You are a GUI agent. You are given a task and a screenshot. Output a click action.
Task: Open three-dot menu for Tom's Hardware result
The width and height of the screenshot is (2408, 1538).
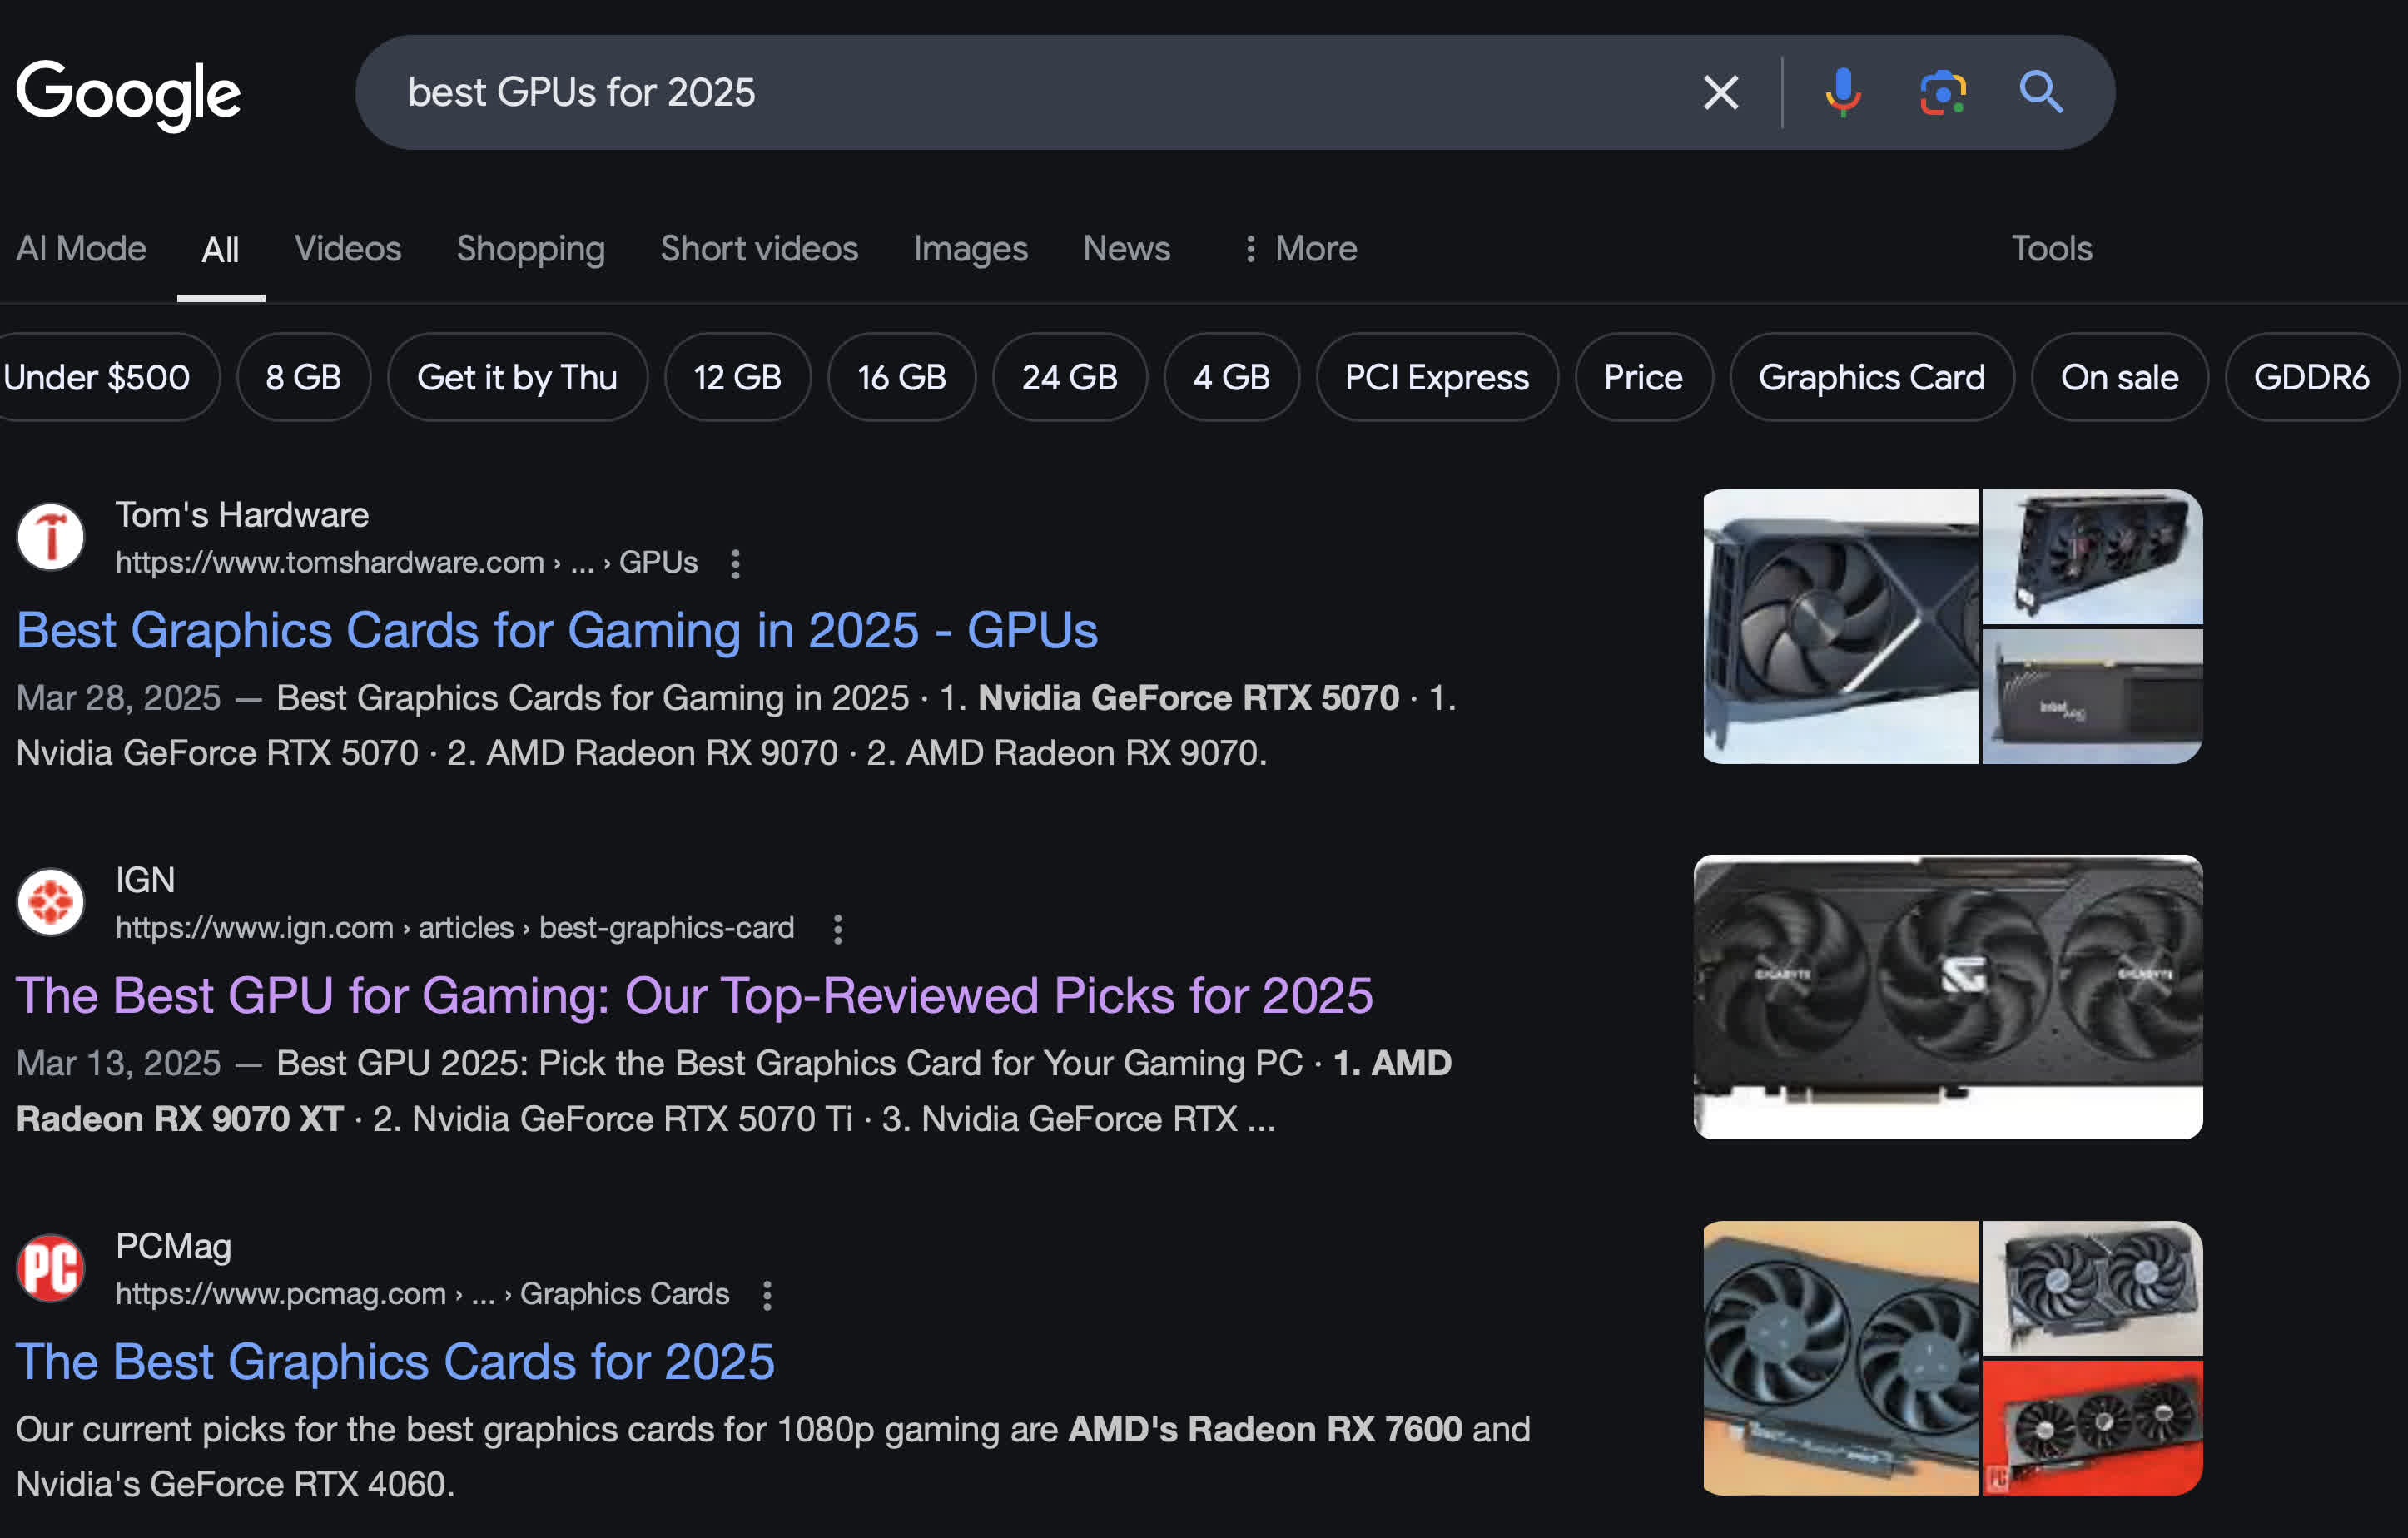[736, 564]
